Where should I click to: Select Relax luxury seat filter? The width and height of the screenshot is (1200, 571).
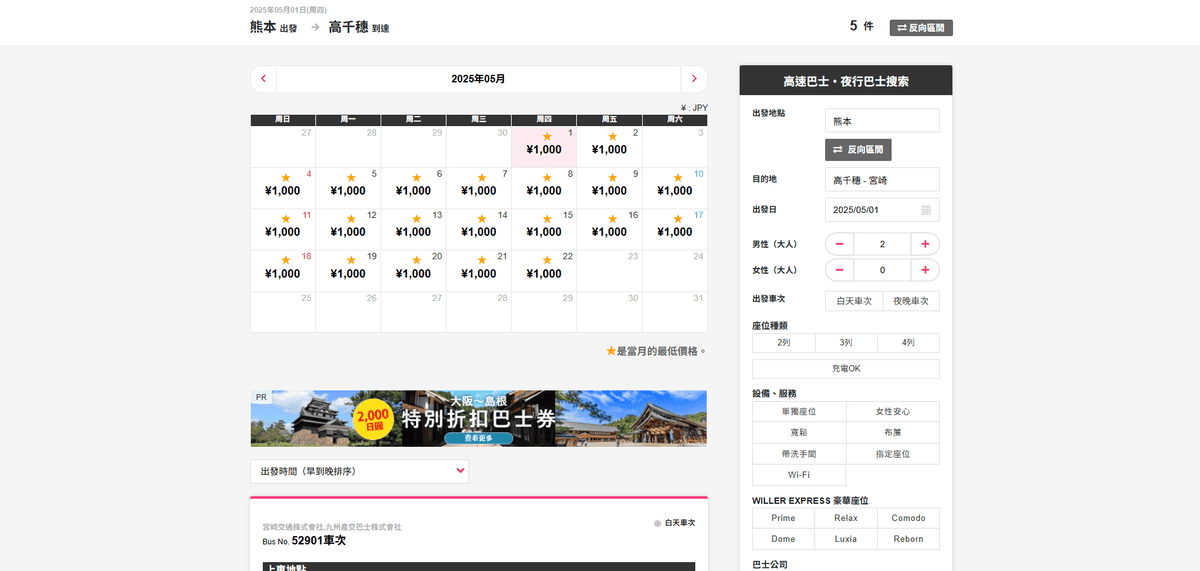click(846, 518)
